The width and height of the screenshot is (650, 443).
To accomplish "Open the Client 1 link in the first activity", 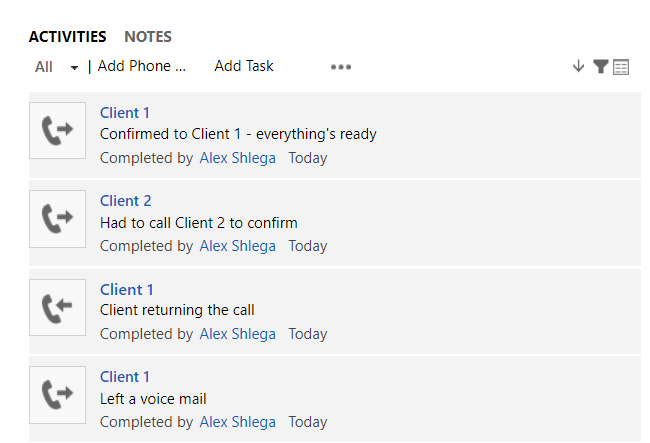I will 125,113.
